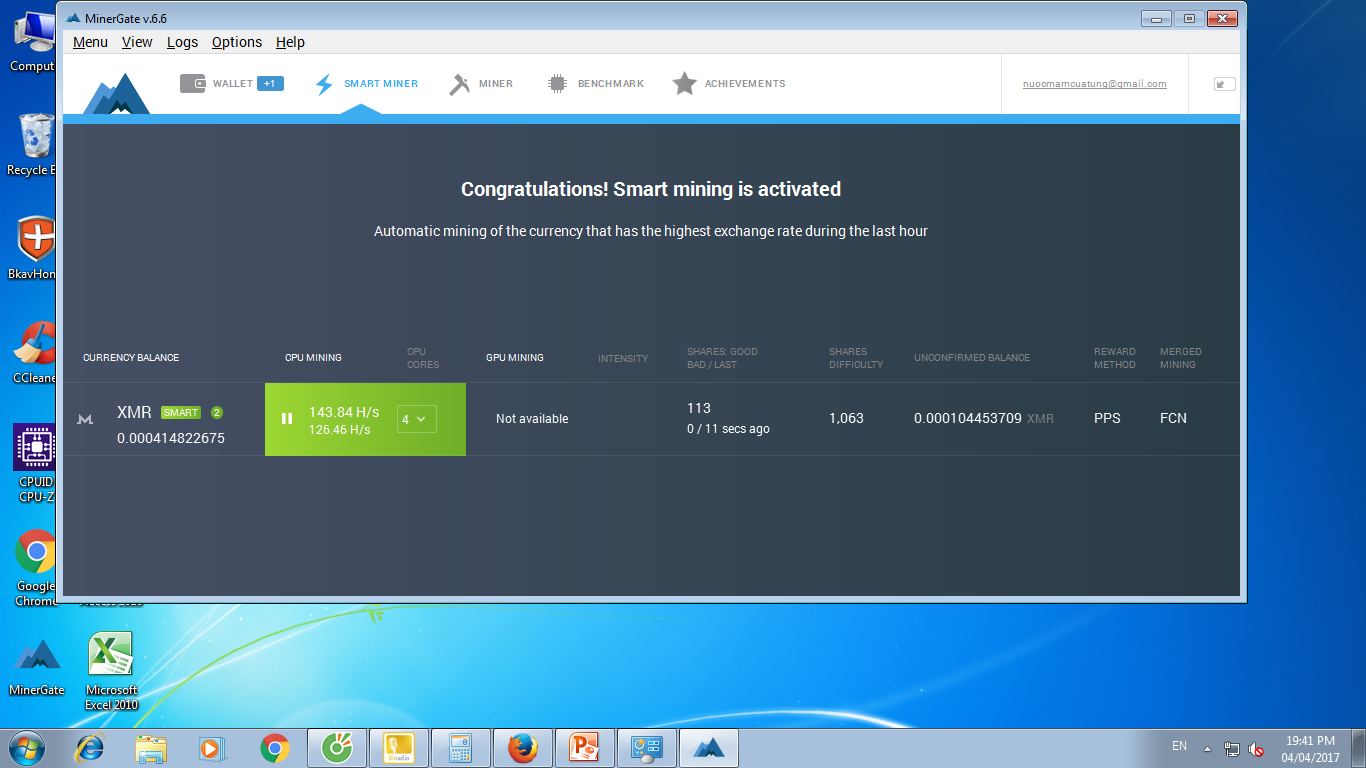Click the account email nuocmamcuatung@gmail.com link
The image size is (1366, 768).
click(1095, 84)
